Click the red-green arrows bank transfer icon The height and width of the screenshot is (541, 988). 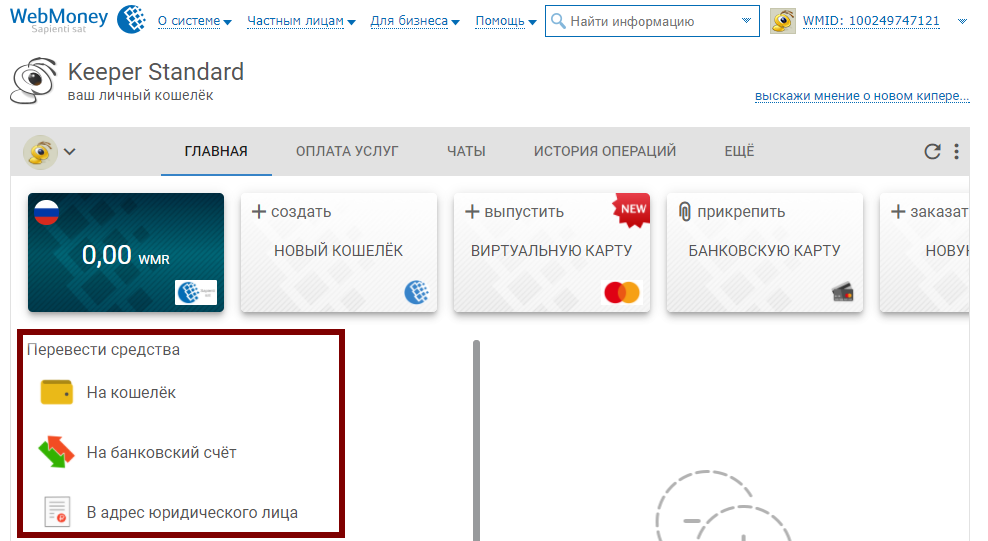click(x=57, y=452)
